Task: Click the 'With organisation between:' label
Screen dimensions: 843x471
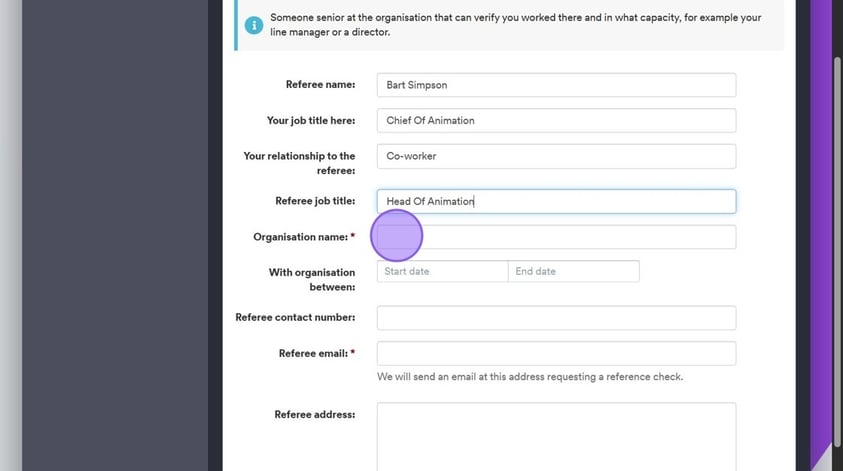Action: pyautogui.click(x=311, y=279)
